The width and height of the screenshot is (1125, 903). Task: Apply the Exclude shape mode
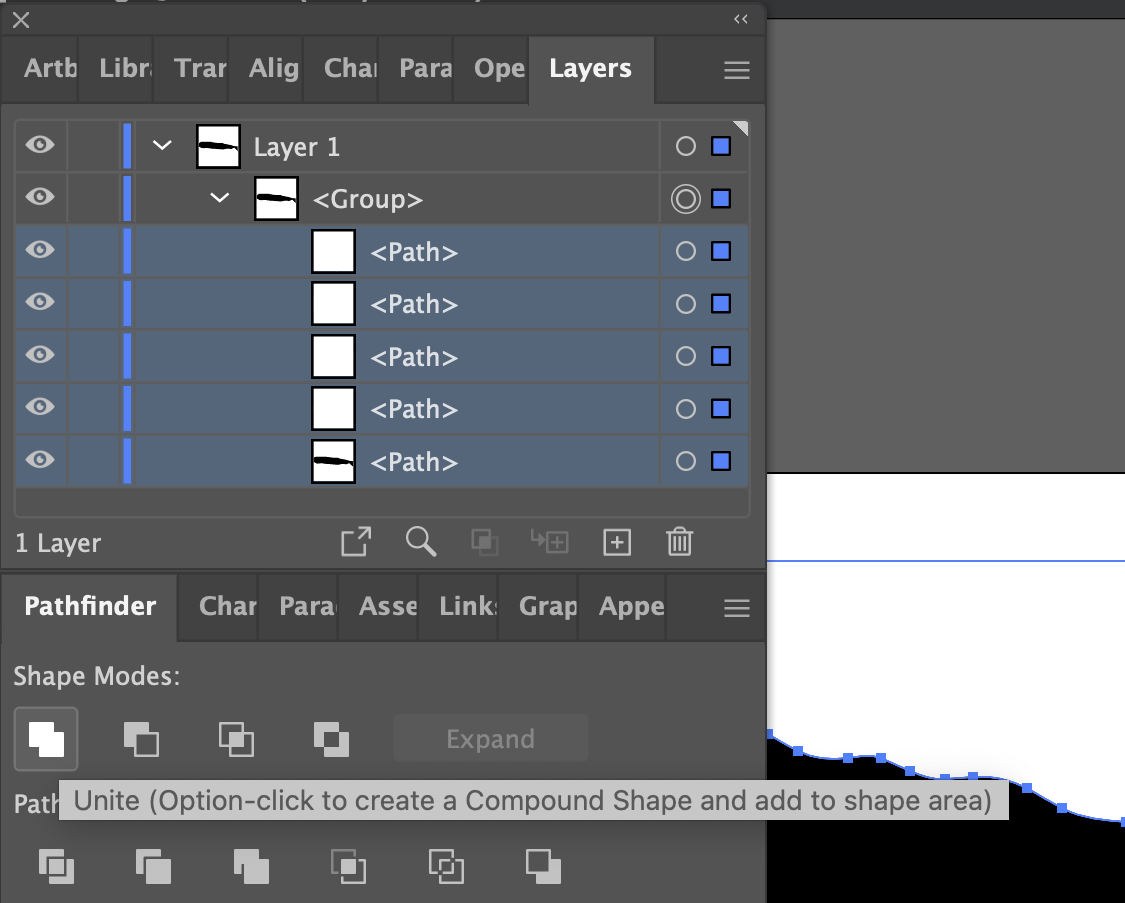[x=331, y=739]
